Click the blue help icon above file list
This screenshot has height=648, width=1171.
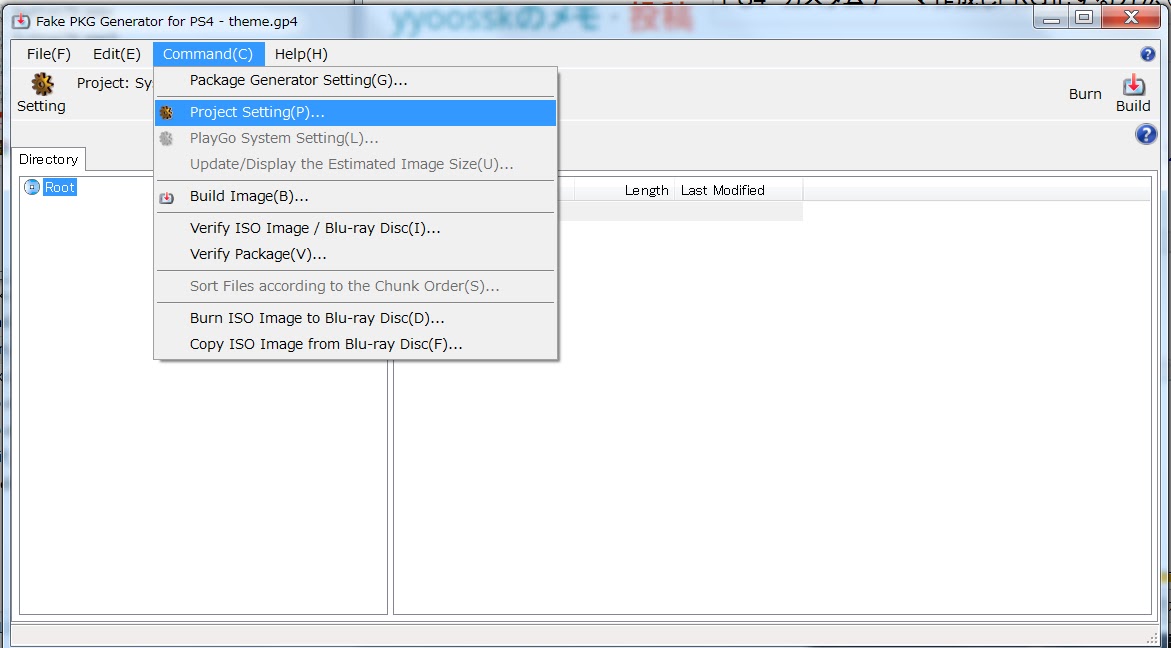1146,134
